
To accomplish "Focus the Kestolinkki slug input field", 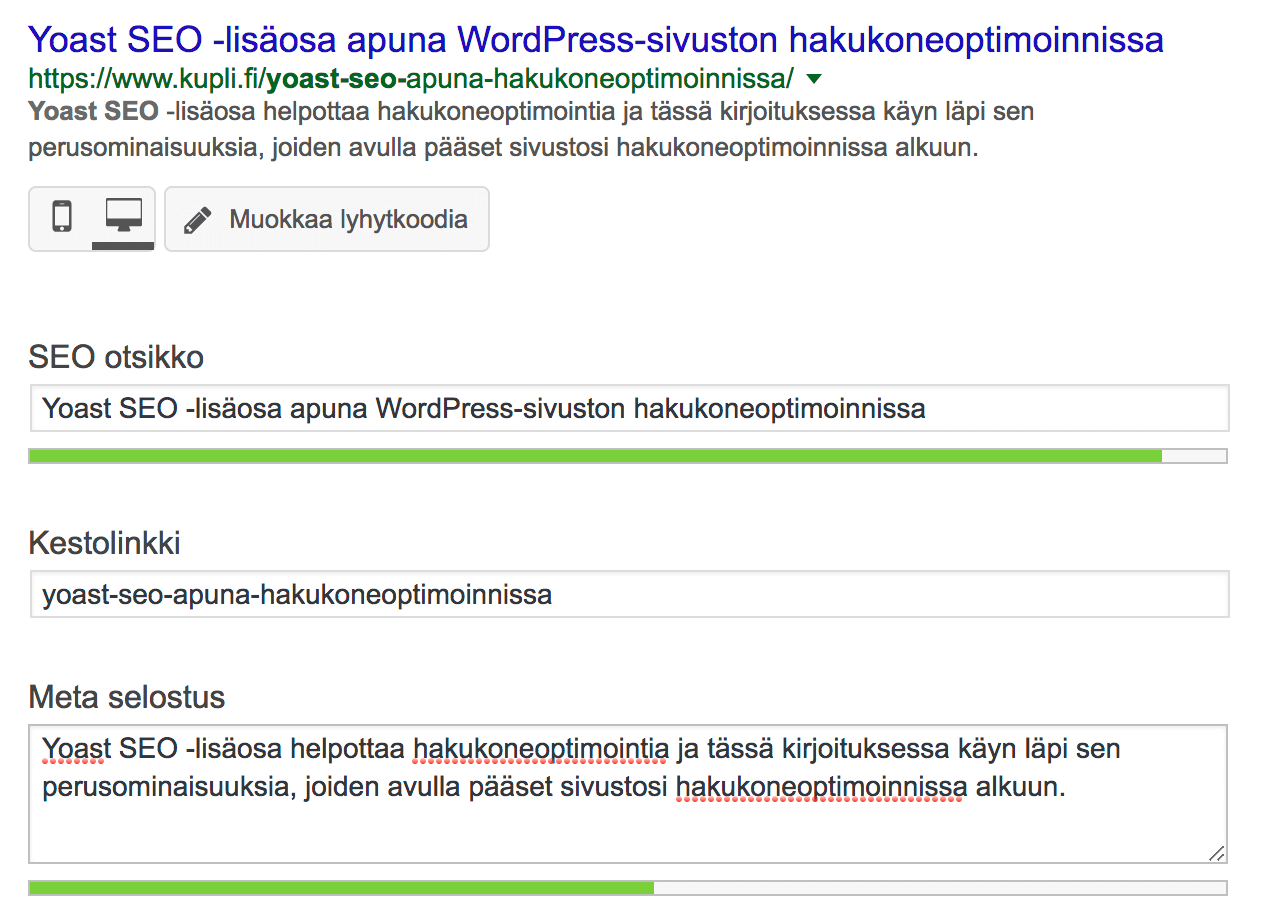I will point(629,595).
